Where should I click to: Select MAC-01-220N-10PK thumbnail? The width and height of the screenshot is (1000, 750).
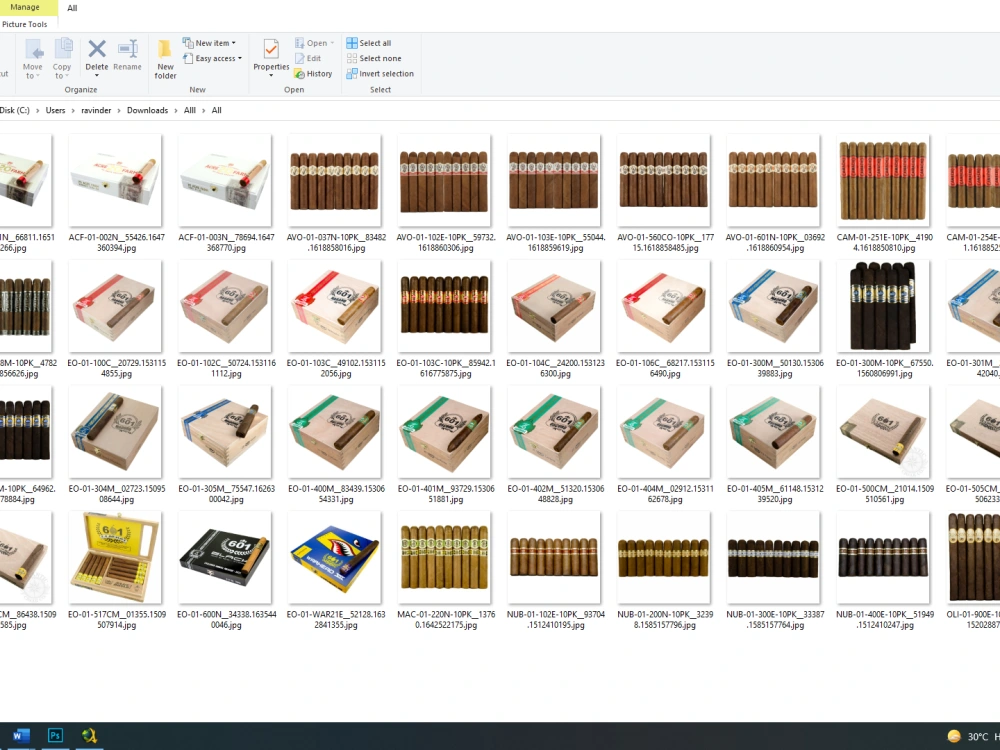click(445, 557)
